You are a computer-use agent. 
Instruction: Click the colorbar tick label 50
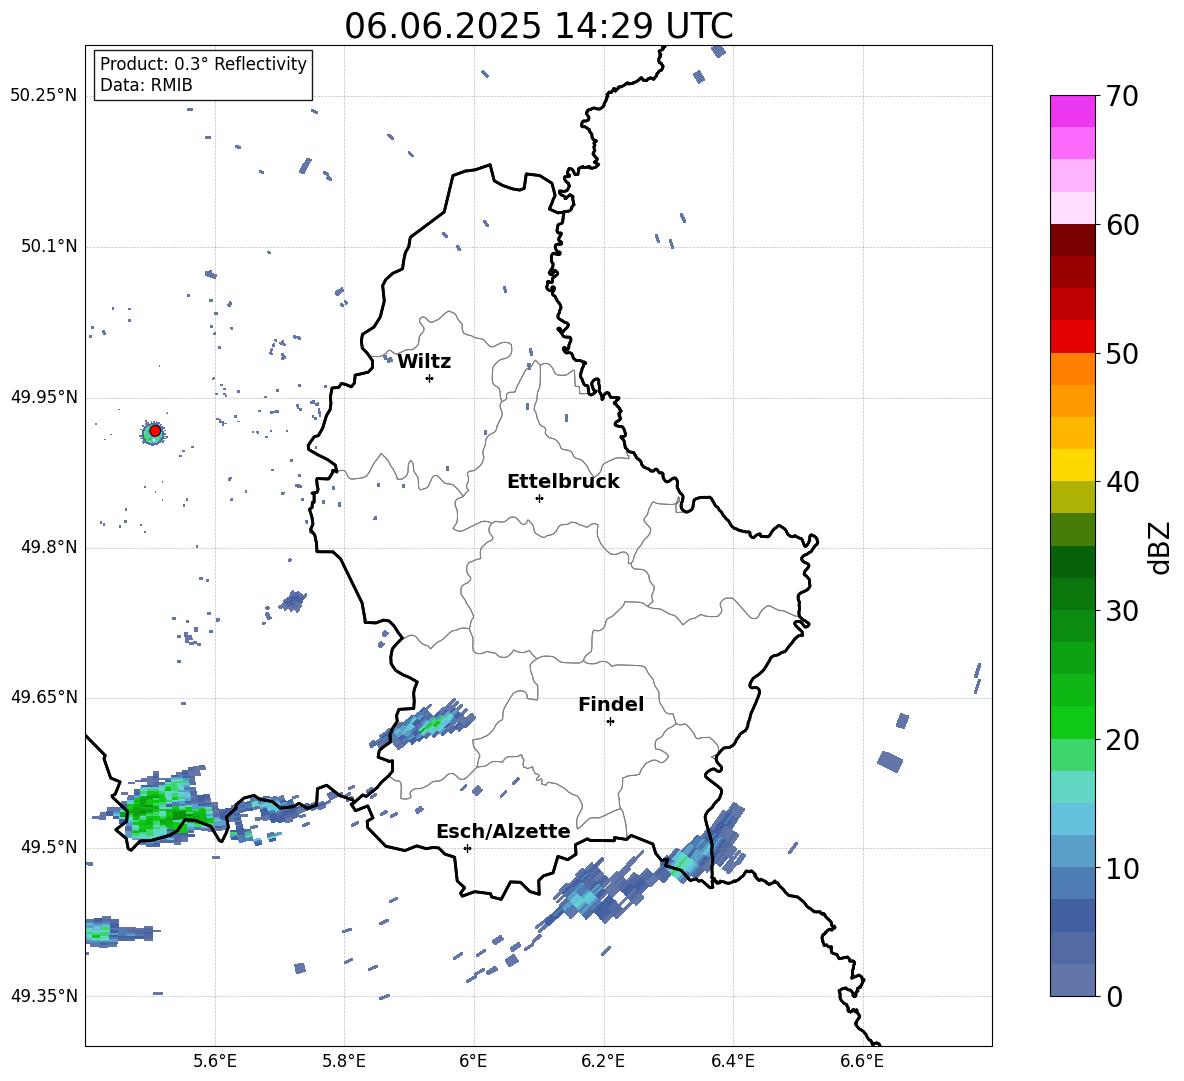[1122, 353]
